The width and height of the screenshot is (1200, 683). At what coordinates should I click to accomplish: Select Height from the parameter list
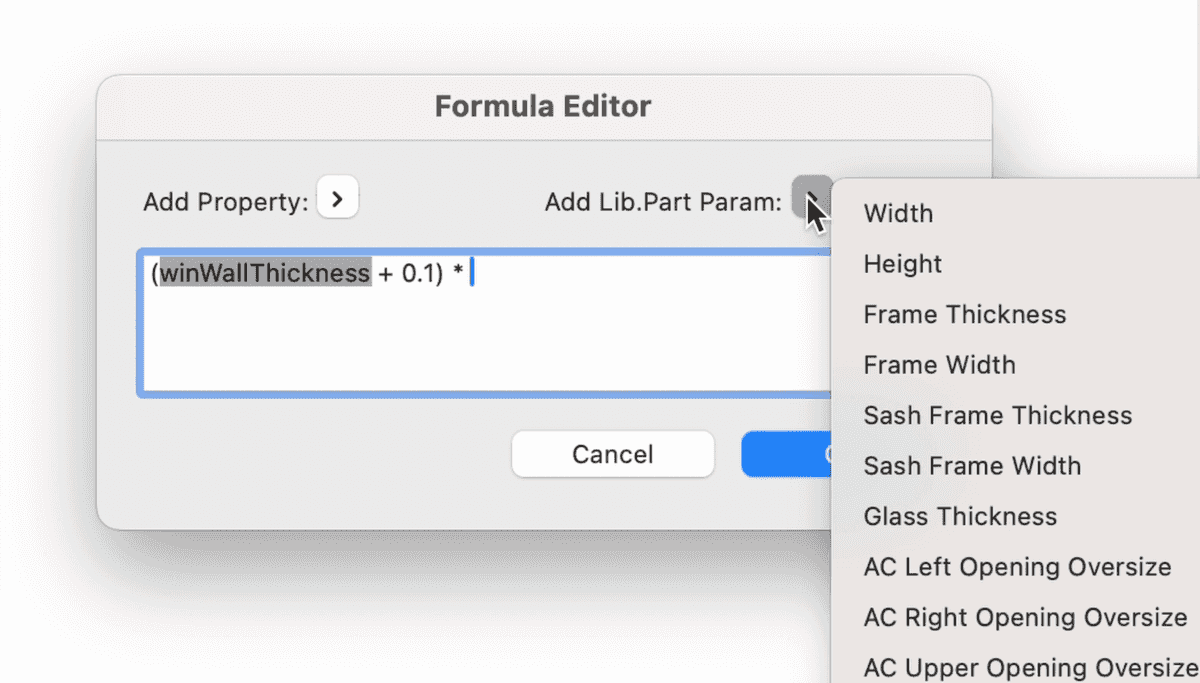click(902, 263)
